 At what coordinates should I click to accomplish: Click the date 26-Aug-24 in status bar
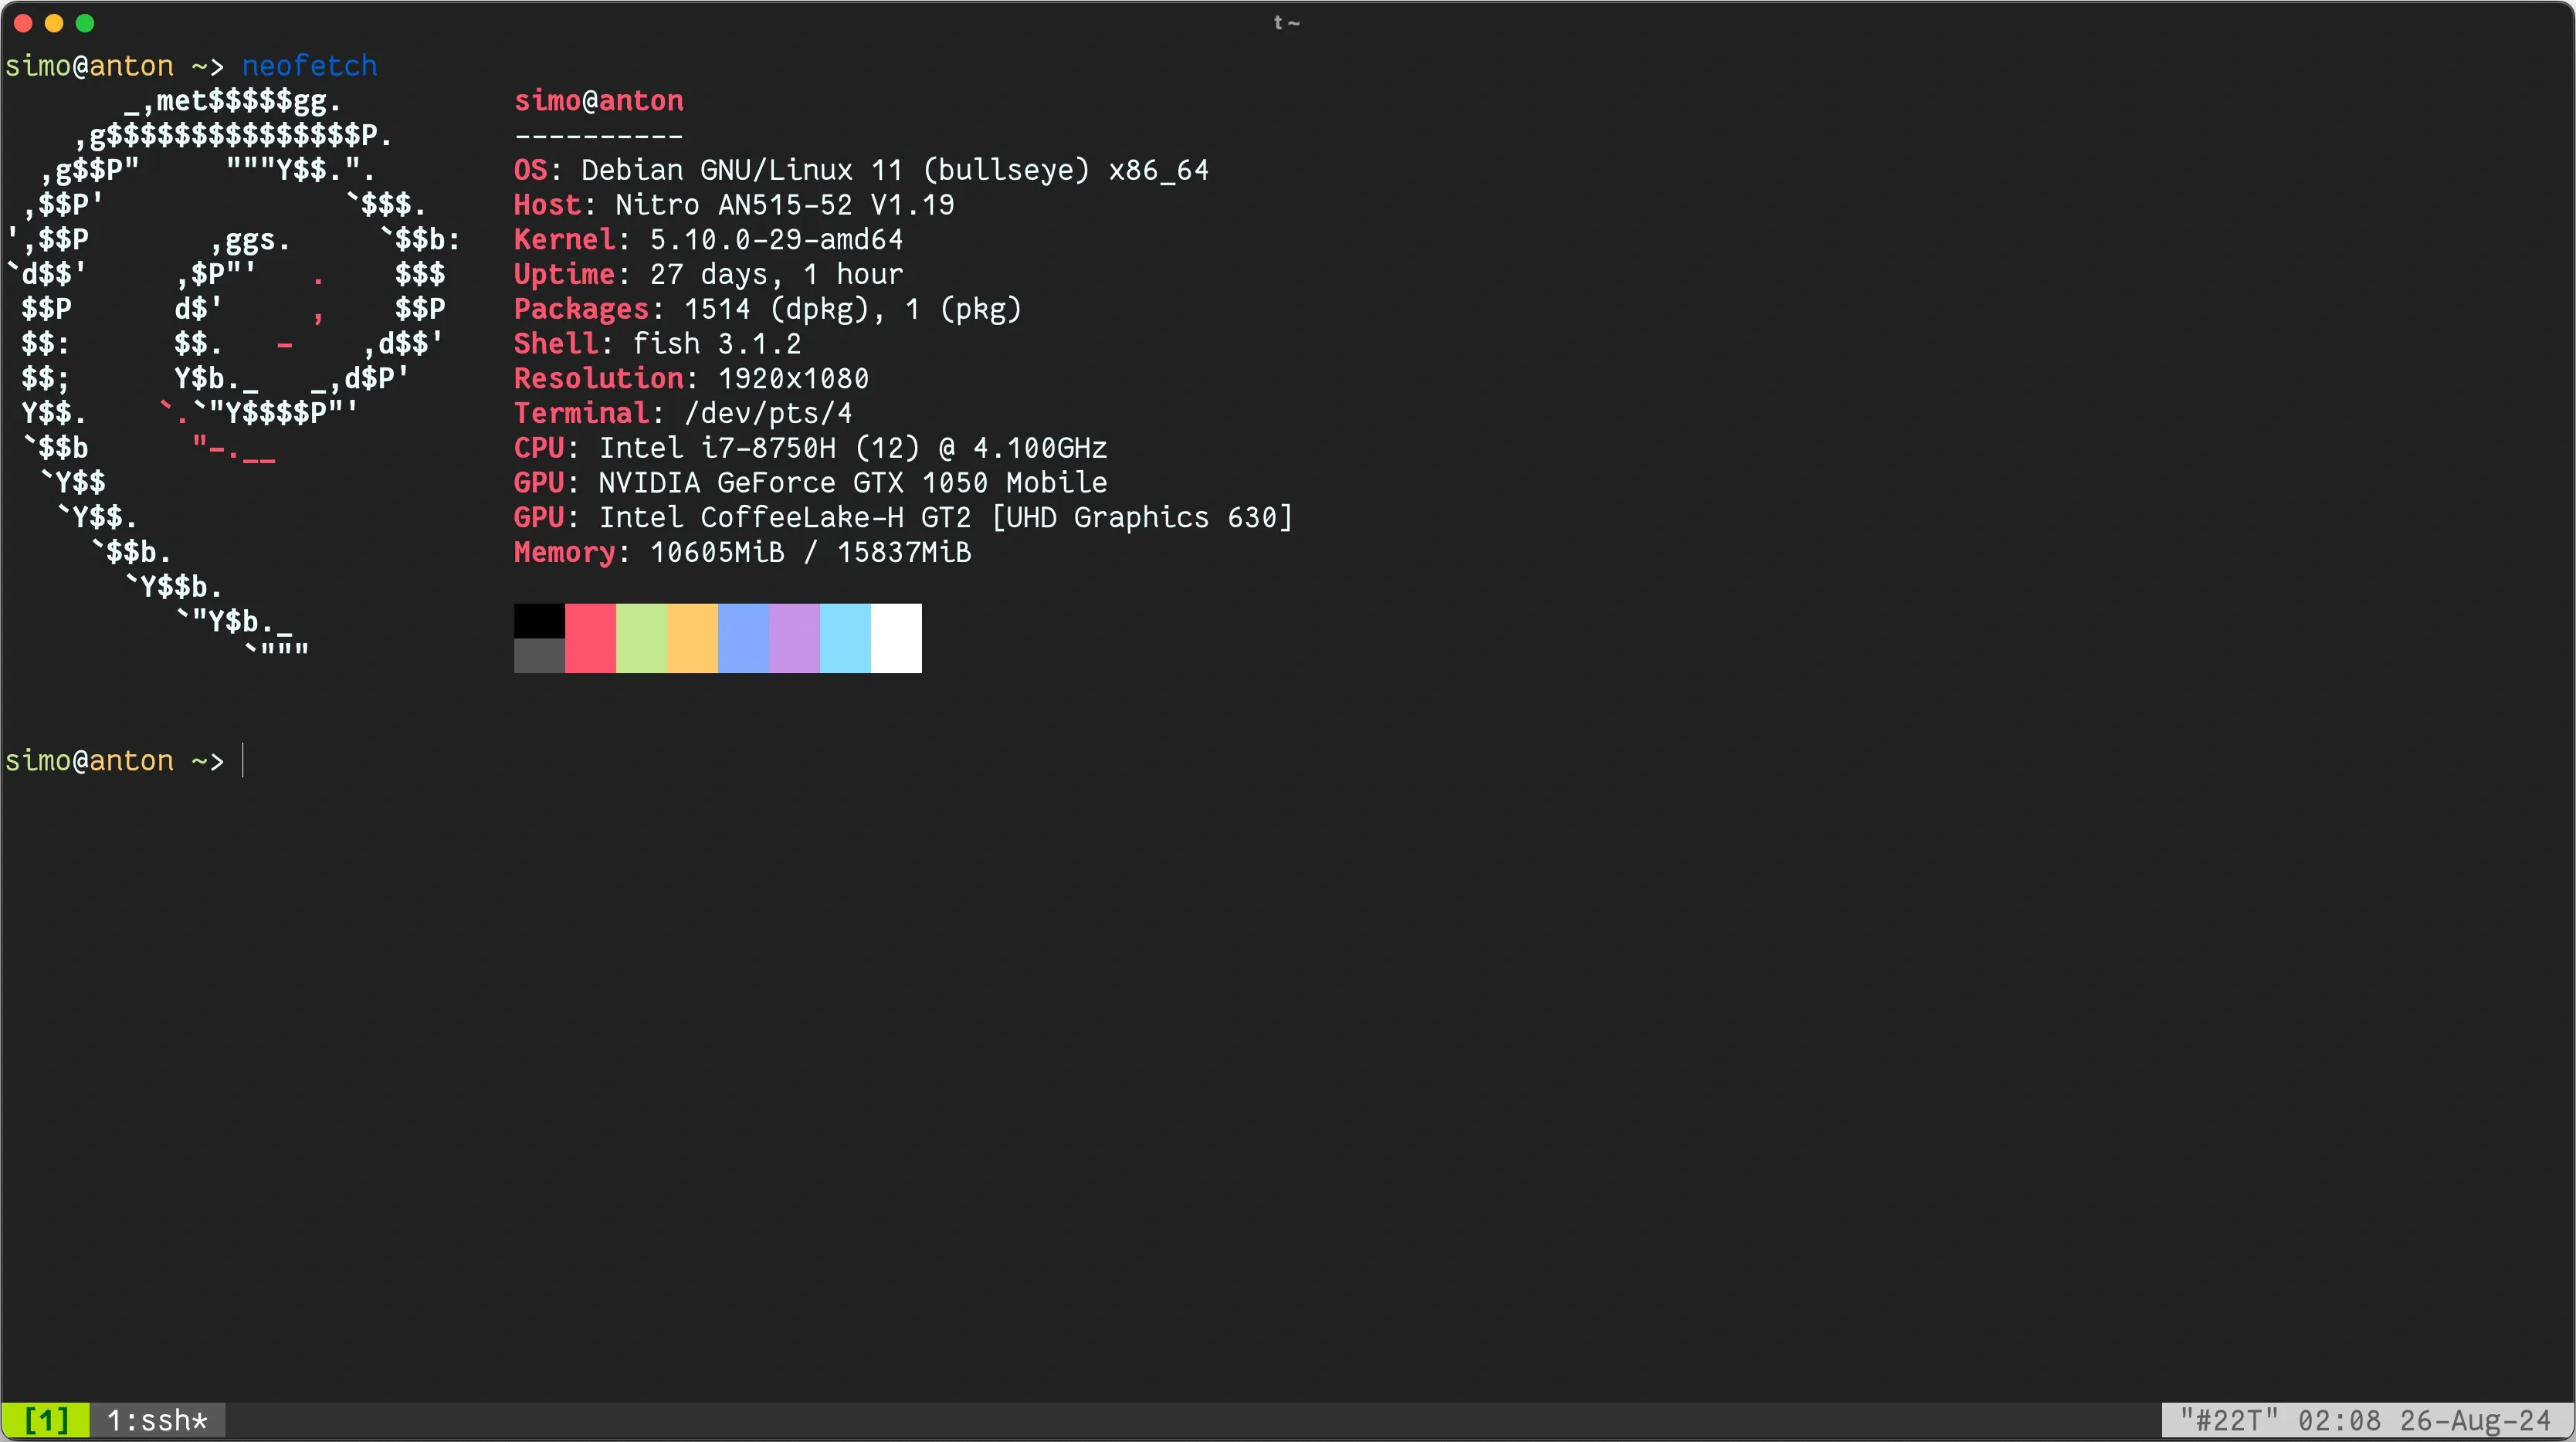[2475, 1420]
